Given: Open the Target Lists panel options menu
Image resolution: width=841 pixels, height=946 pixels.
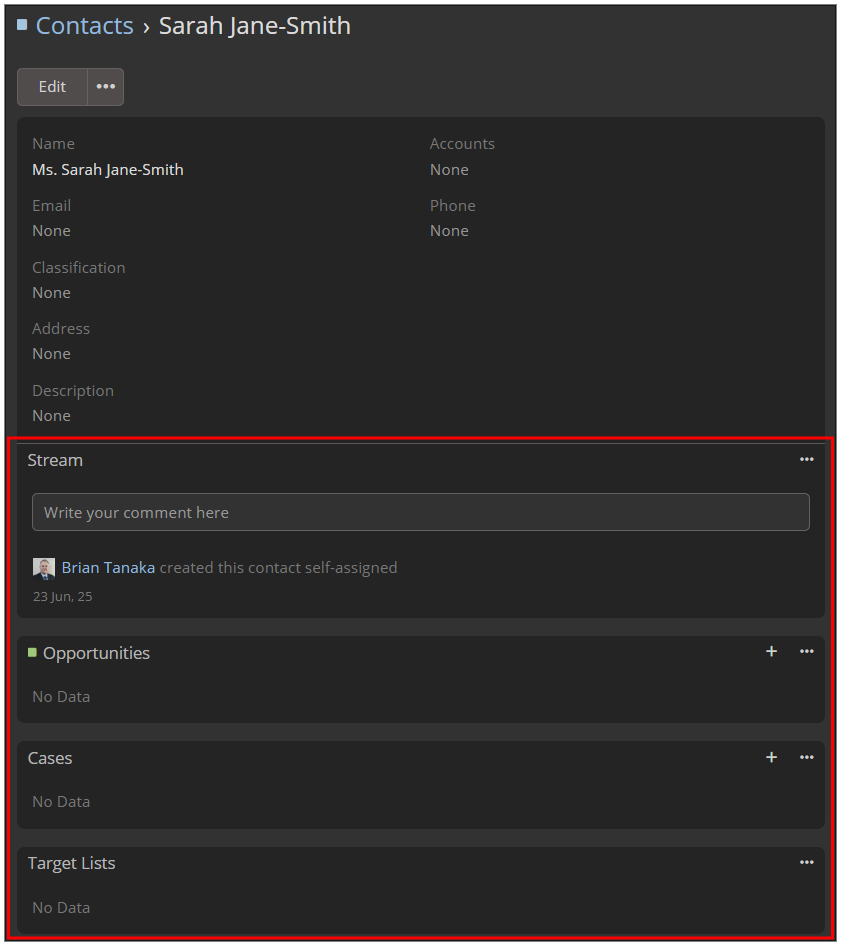Looking at the screenshot, I should pos(807,863).
